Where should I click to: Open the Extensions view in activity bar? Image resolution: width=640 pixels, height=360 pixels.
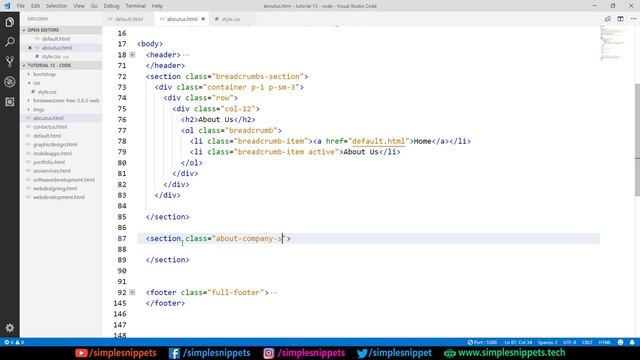pos(9,102)
